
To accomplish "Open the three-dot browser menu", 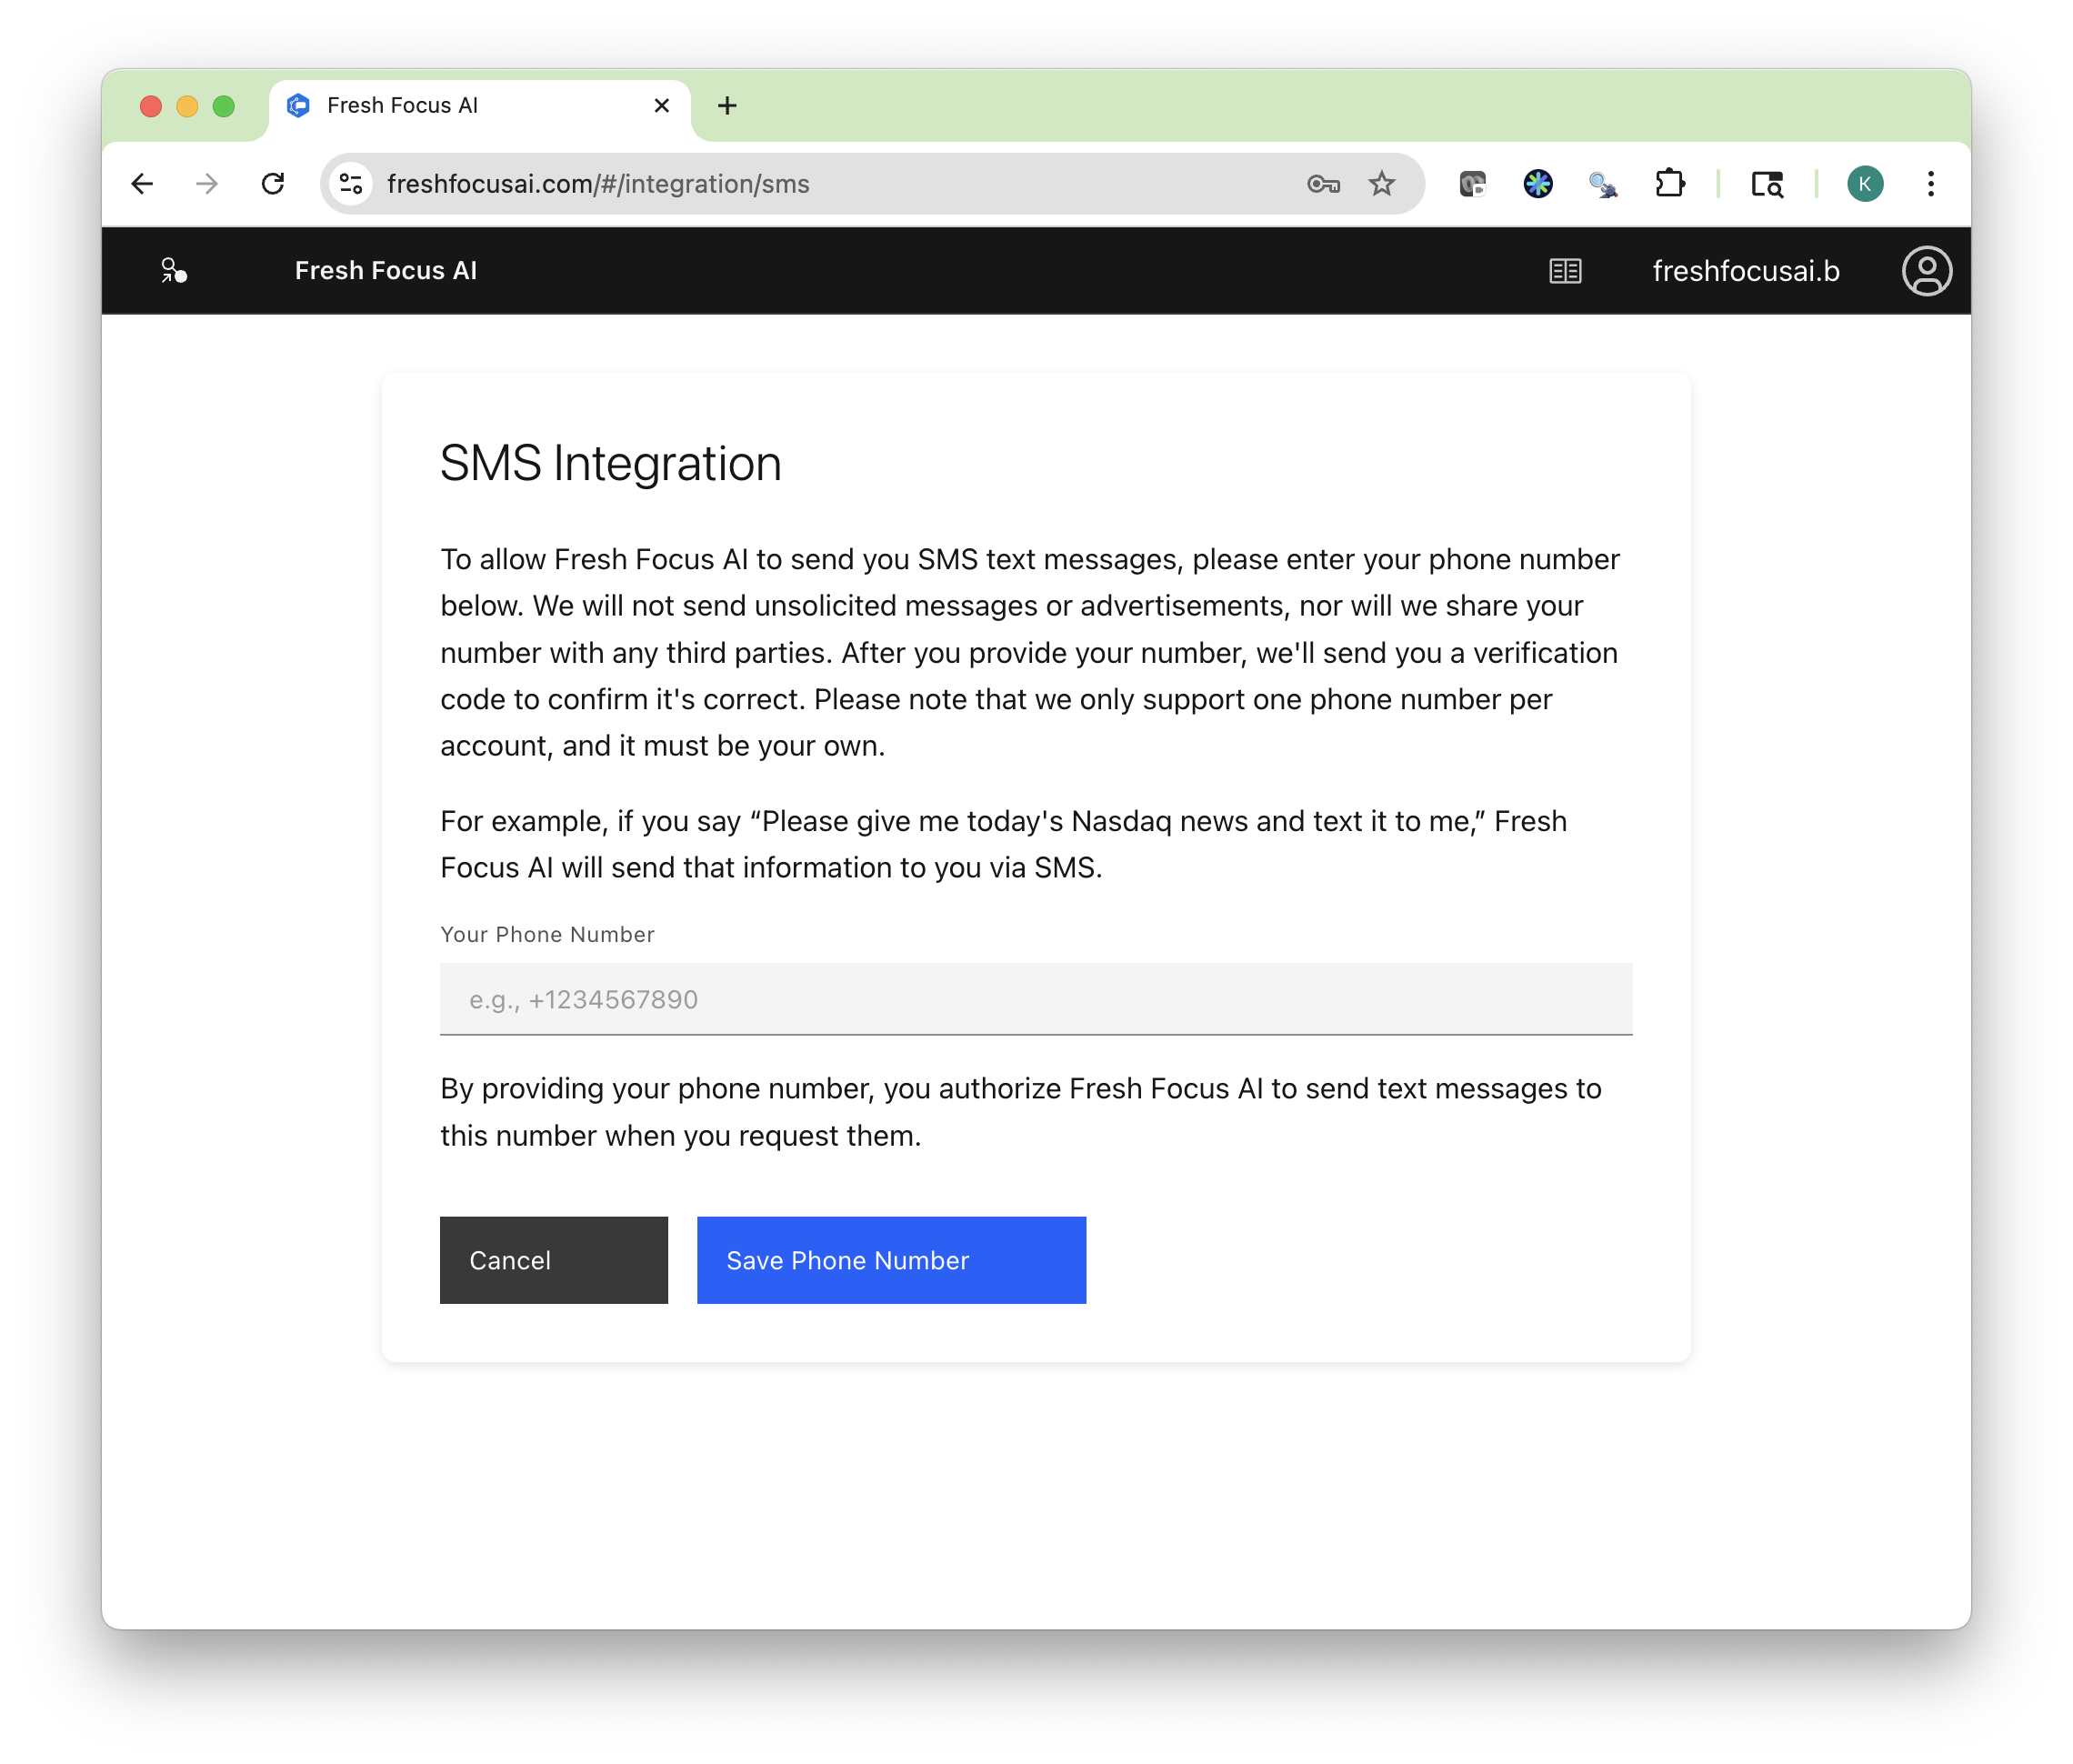I will point(1930,183).
